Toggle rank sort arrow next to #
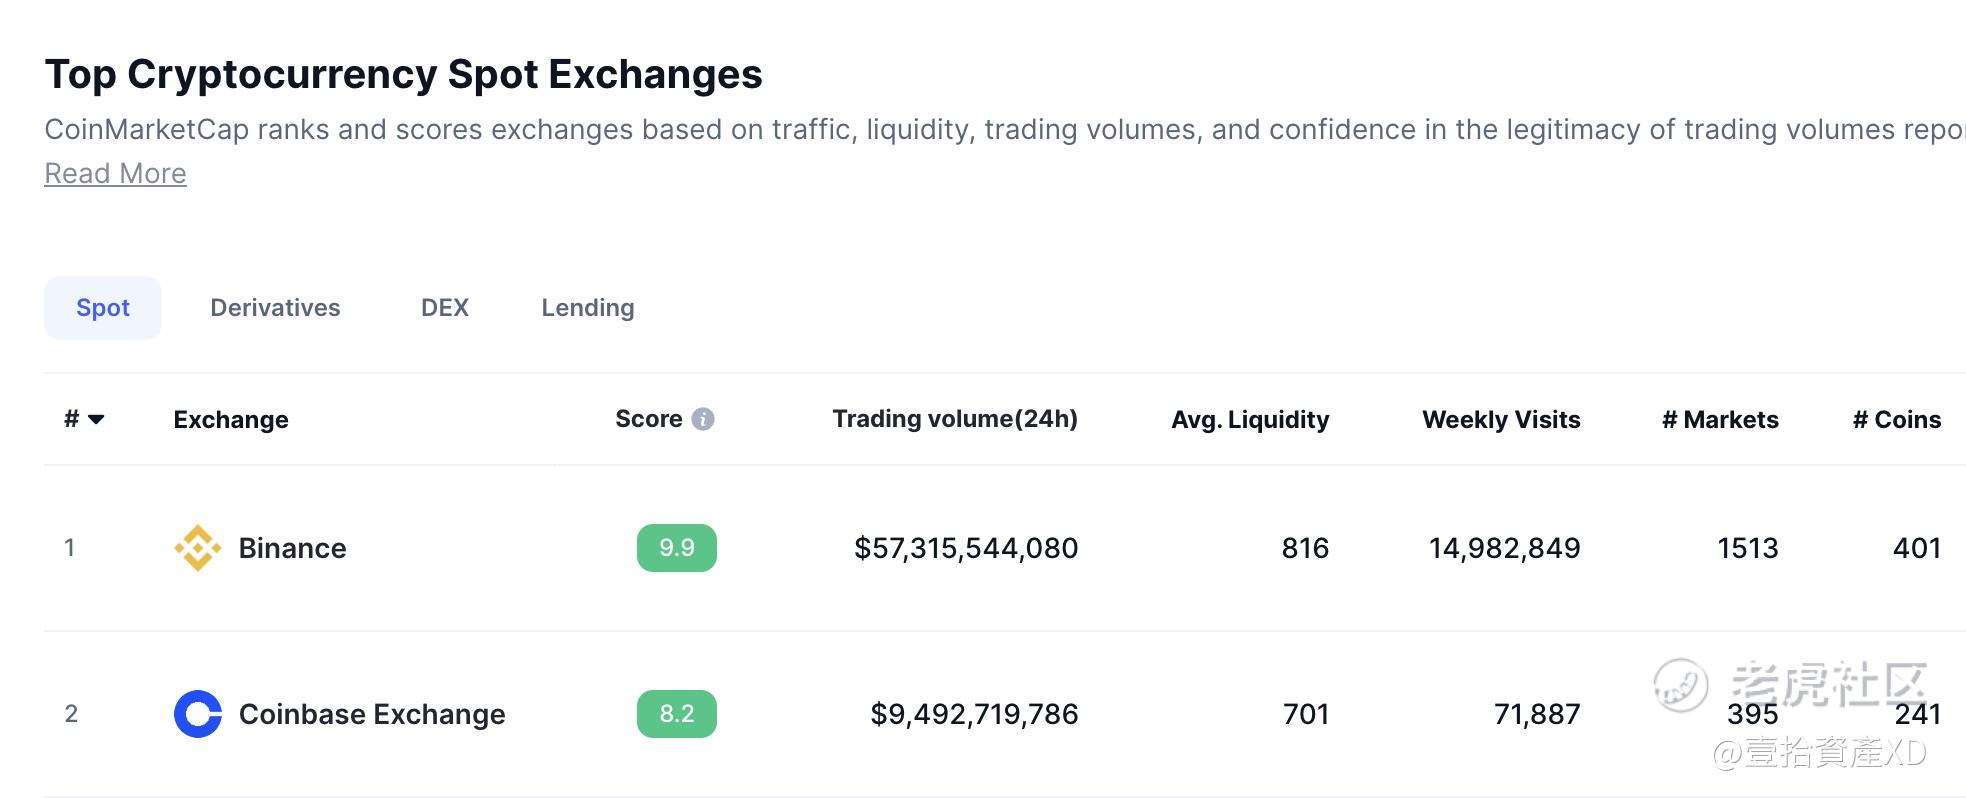Image resolution: width=1966 pixels, height=798 pixels. [x=96, y=420]
